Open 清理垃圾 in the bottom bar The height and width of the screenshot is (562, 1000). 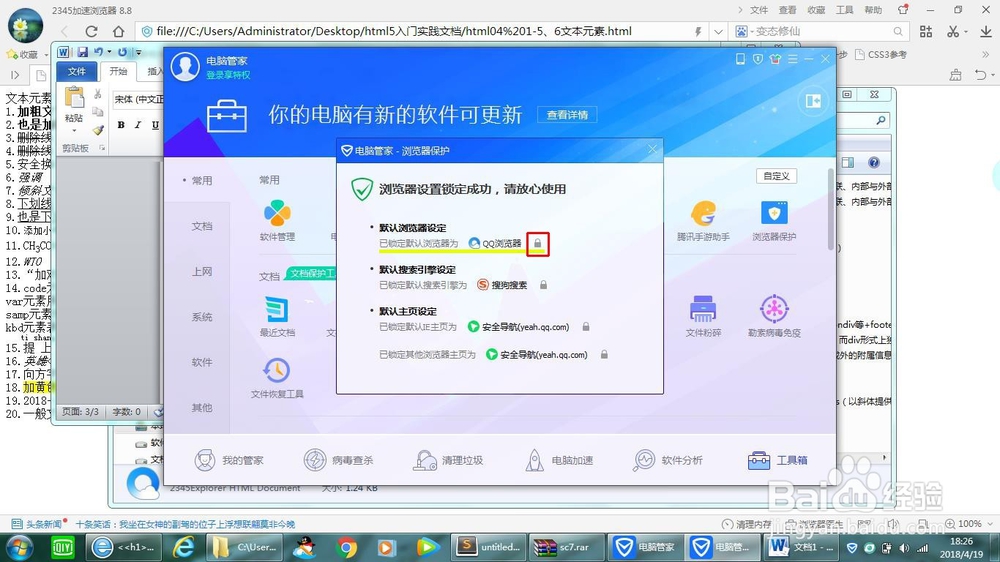pos(448,460)
